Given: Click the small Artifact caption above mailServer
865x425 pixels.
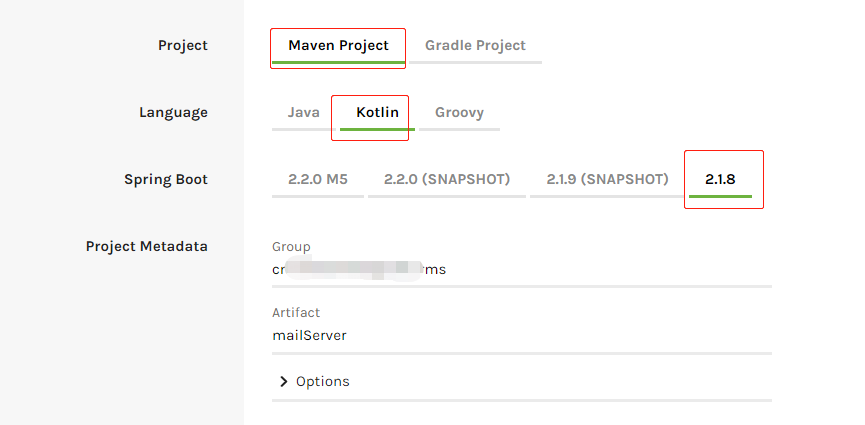Looking at the screenshot, I should (296, 313).
